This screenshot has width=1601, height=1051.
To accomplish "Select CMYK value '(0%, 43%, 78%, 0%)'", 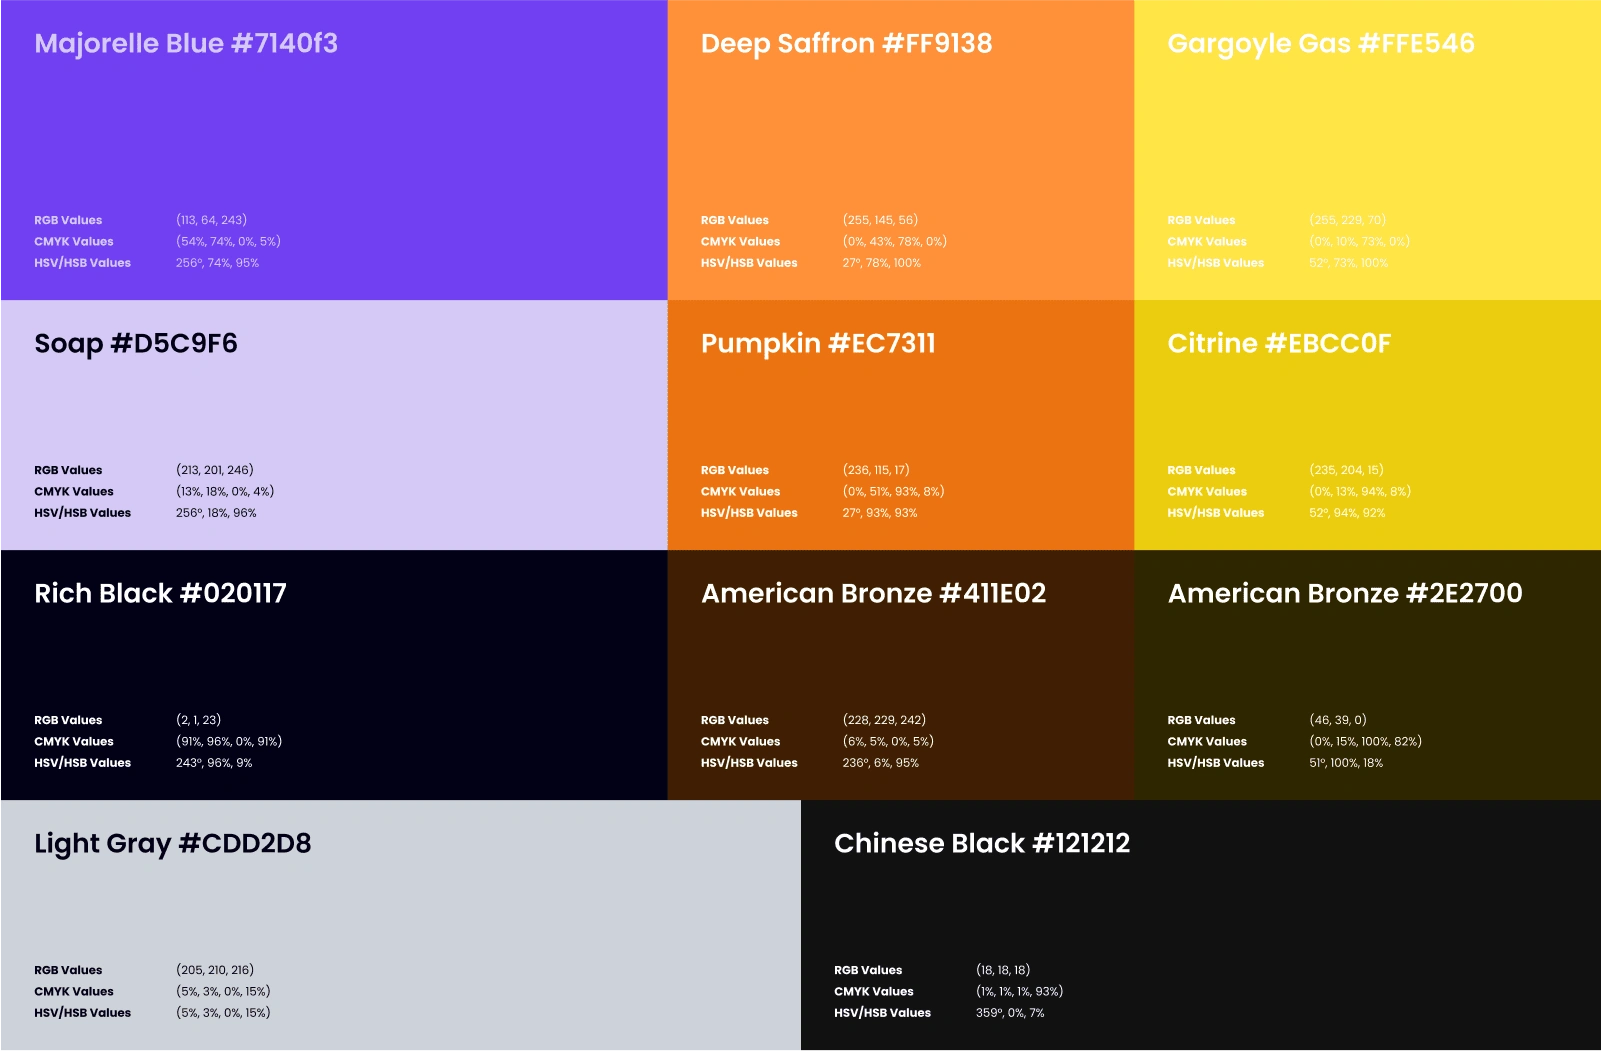I will (894, 241).
